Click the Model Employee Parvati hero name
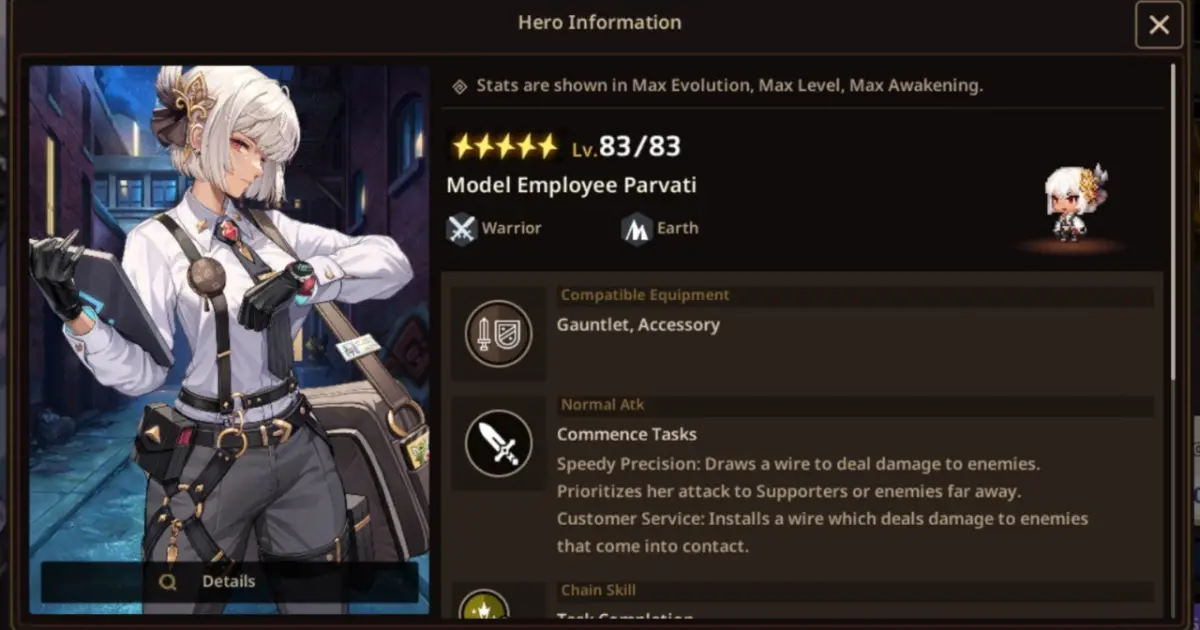This screenshot has width=1200, height=630. point(571,186)
